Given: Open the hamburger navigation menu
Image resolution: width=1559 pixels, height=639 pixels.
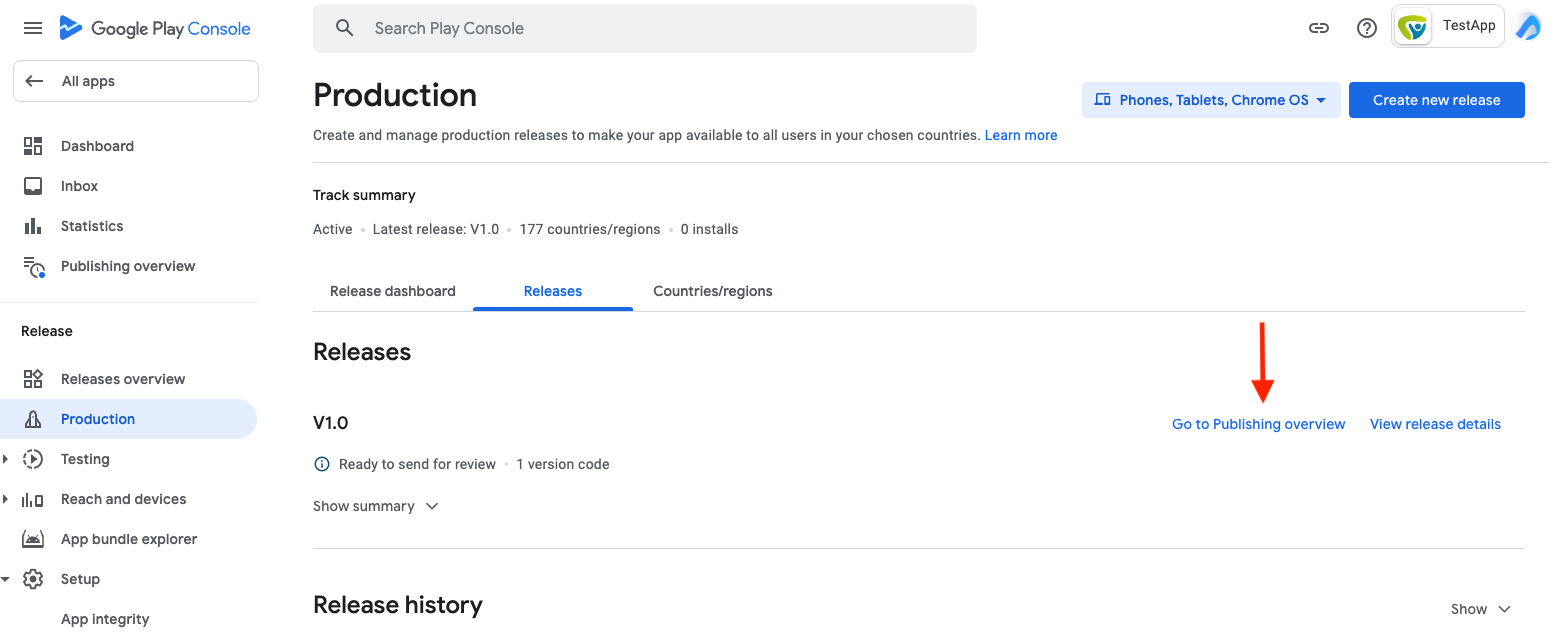Looking at the screenshot, I should (x=33, y=28).
